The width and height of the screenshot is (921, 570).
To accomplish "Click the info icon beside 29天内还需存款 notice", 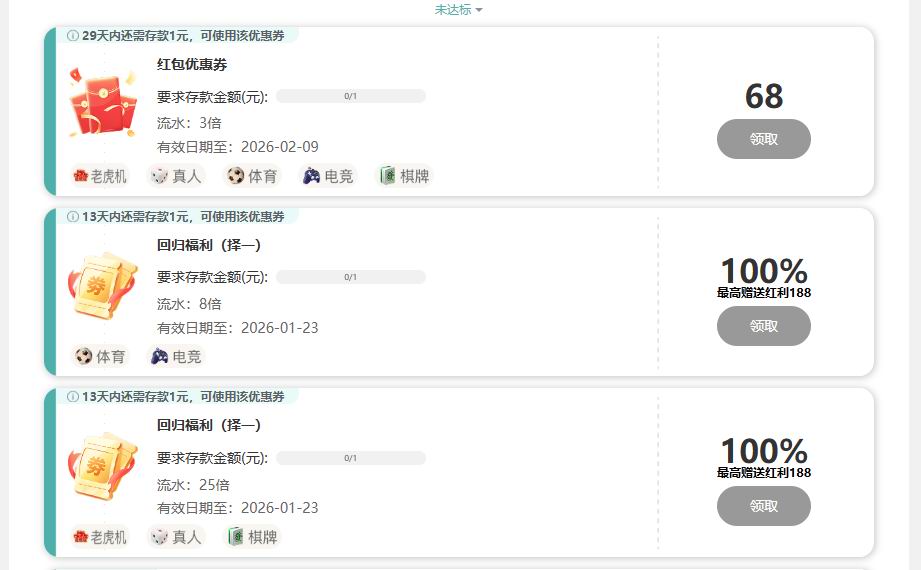I will [73, 36].
